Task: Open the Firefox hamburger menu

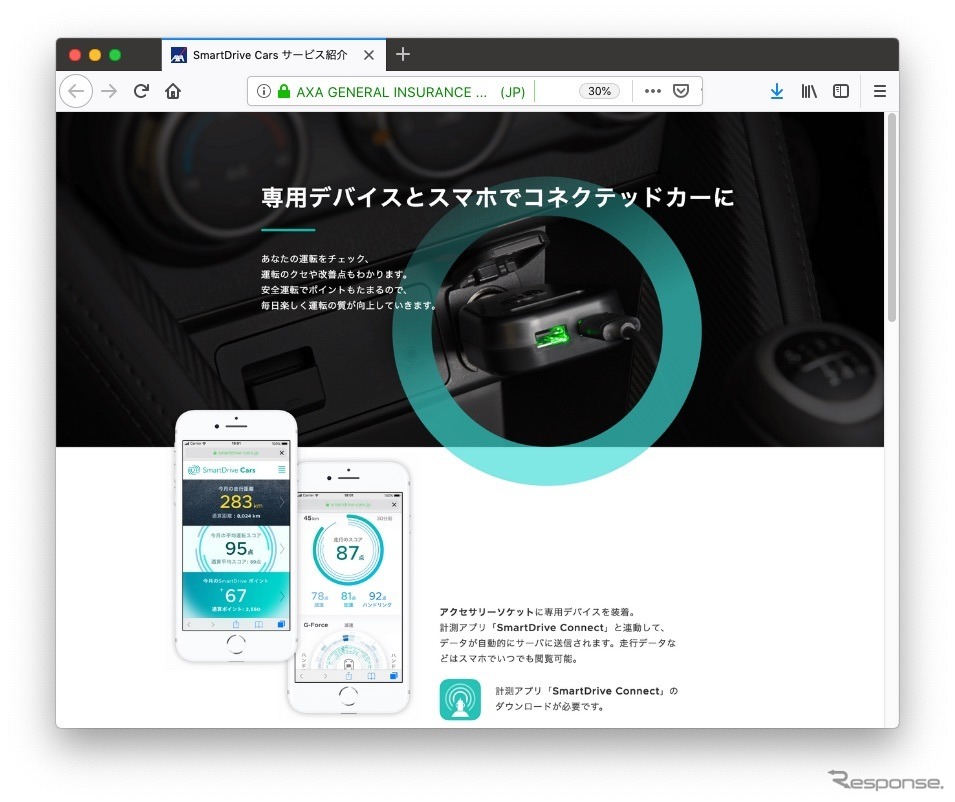Action: pos(879,91)
